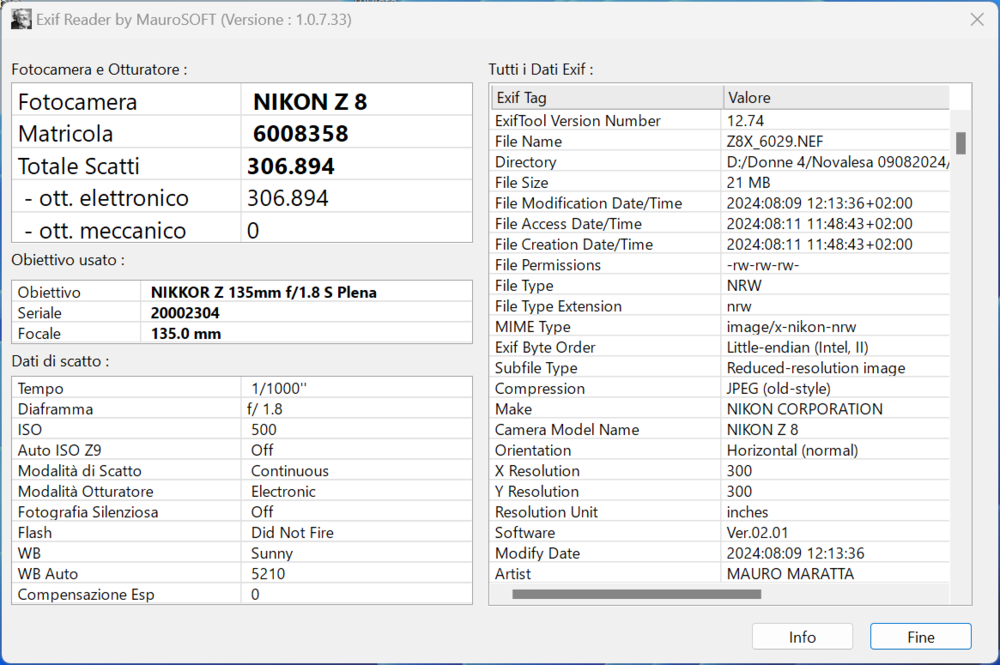Click the Valore column header
This screenshot has height=665, width=1000.
836,98
